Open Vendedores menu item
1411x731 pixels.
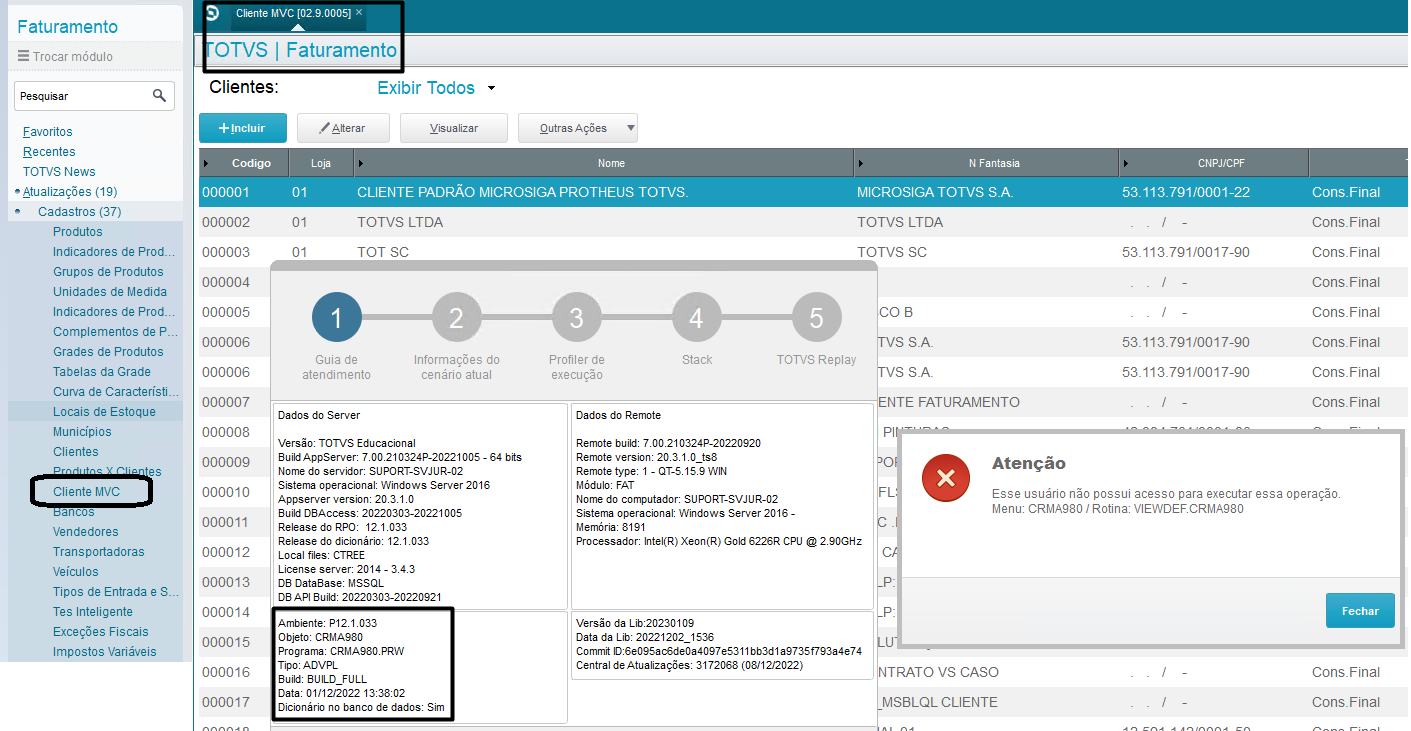(85, 532)
